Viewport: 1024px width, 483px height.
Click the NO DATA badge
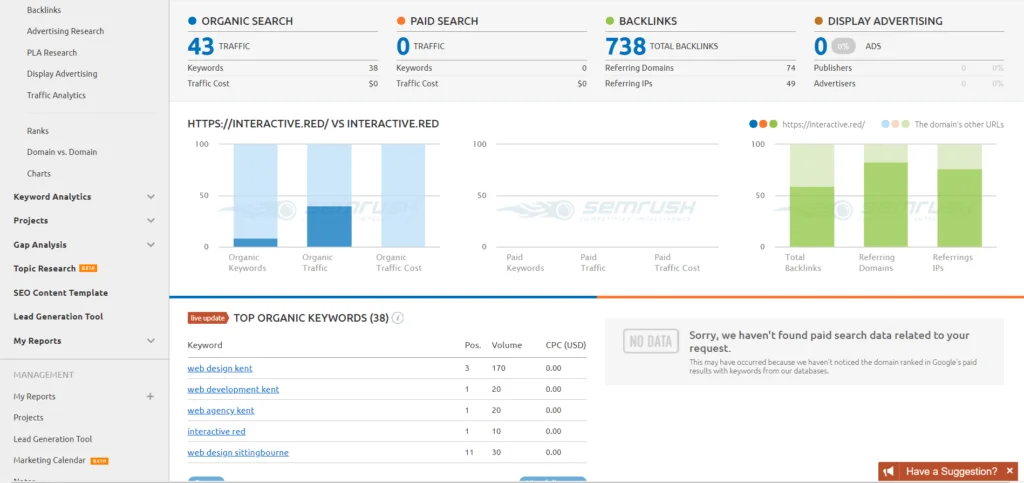[x=650, y=342]
